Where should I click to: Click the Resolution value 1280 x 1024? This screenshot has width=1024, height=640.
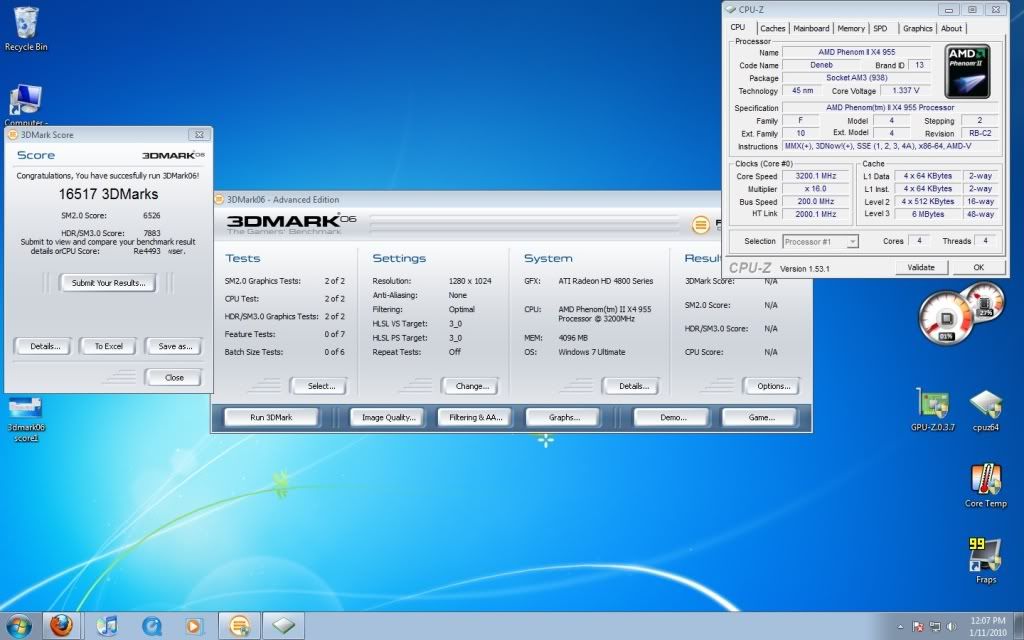(470, 281)
